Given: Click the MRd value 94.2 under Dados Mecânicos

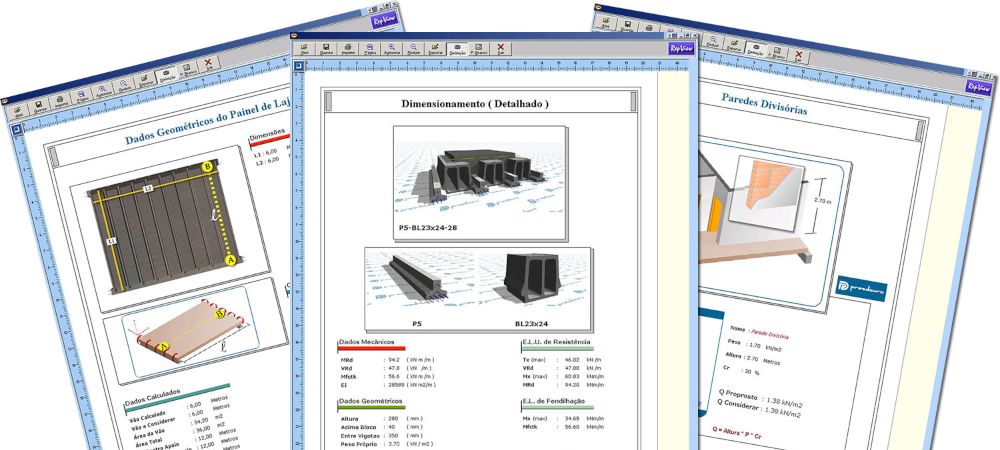Looking at the screenshot, I should (x=394, y=359).
